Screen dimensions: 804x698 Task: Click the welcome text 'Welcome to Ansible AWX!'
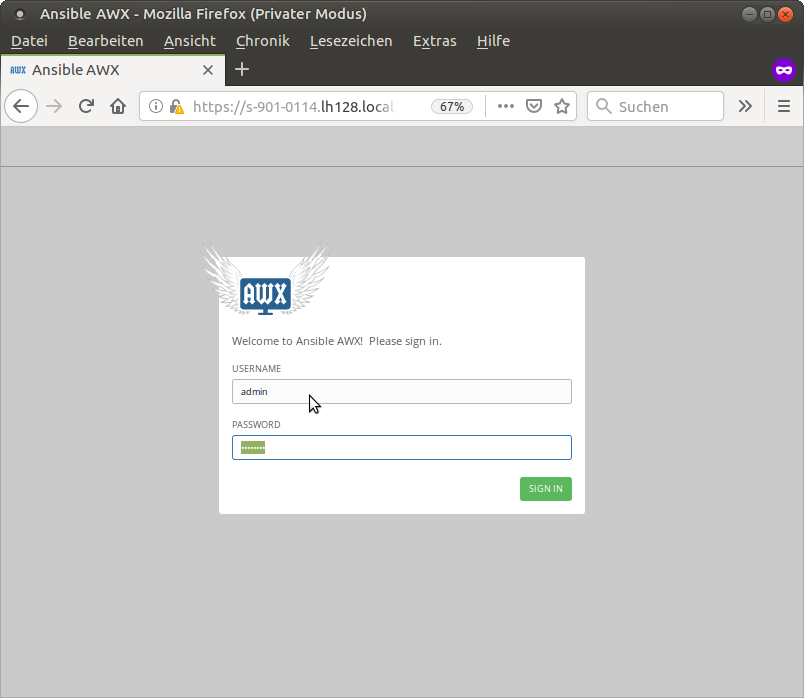click(297, 342)
